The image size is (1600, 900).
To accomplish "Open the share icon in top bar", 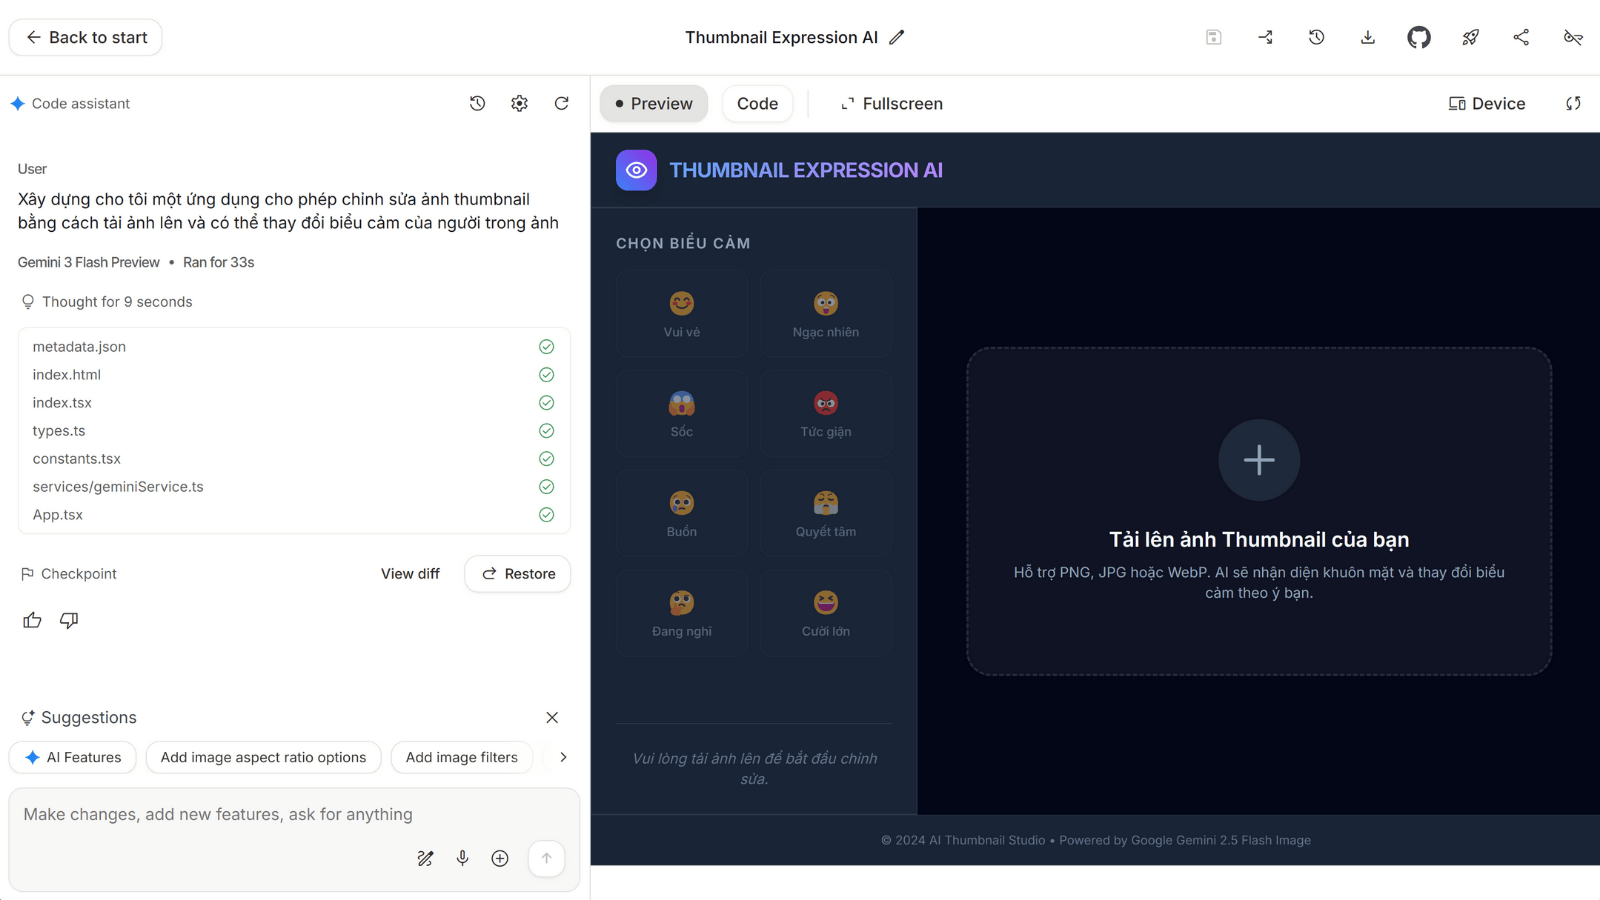I will pos(1521,37).
